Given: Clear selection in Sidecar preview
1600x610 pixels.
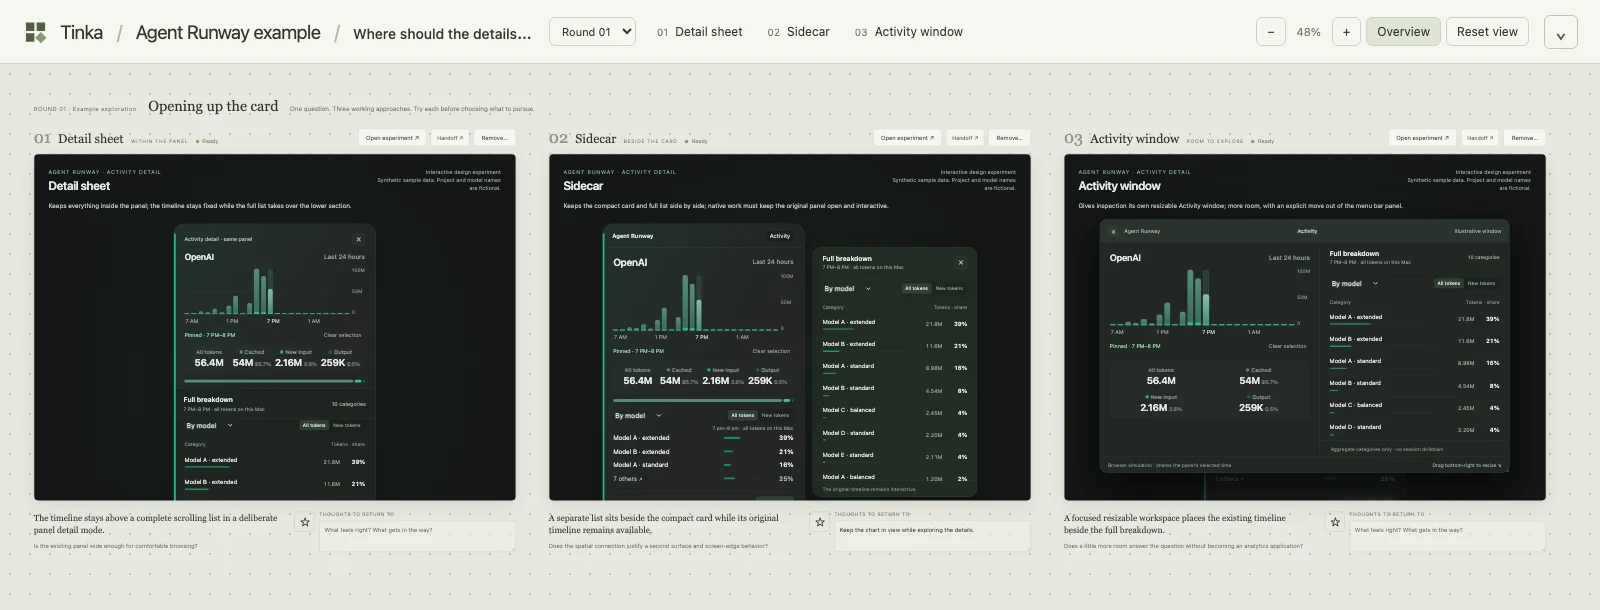Looking at the screenshot, I should pyautogui.click(x=771, y=351).
